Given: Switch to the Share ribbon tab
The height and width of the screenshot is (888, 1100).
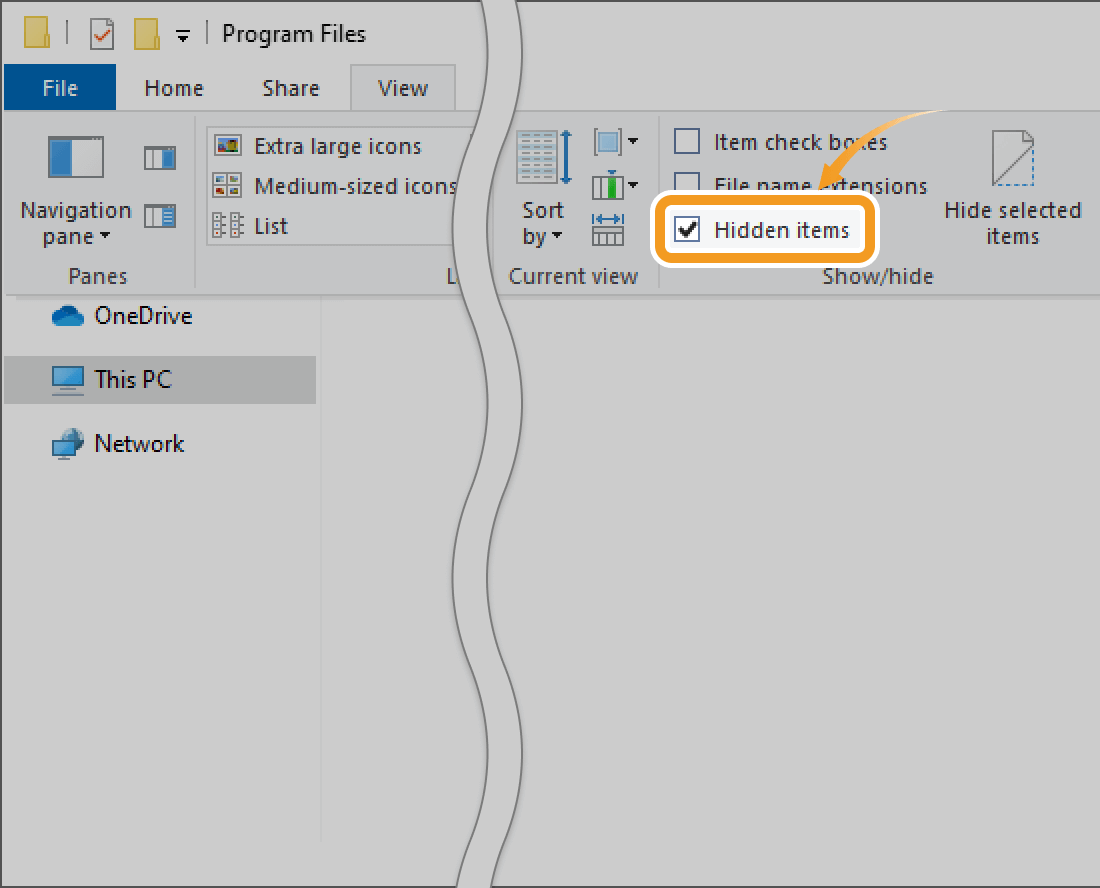Looking at the screenshot, I should point(290,88).
